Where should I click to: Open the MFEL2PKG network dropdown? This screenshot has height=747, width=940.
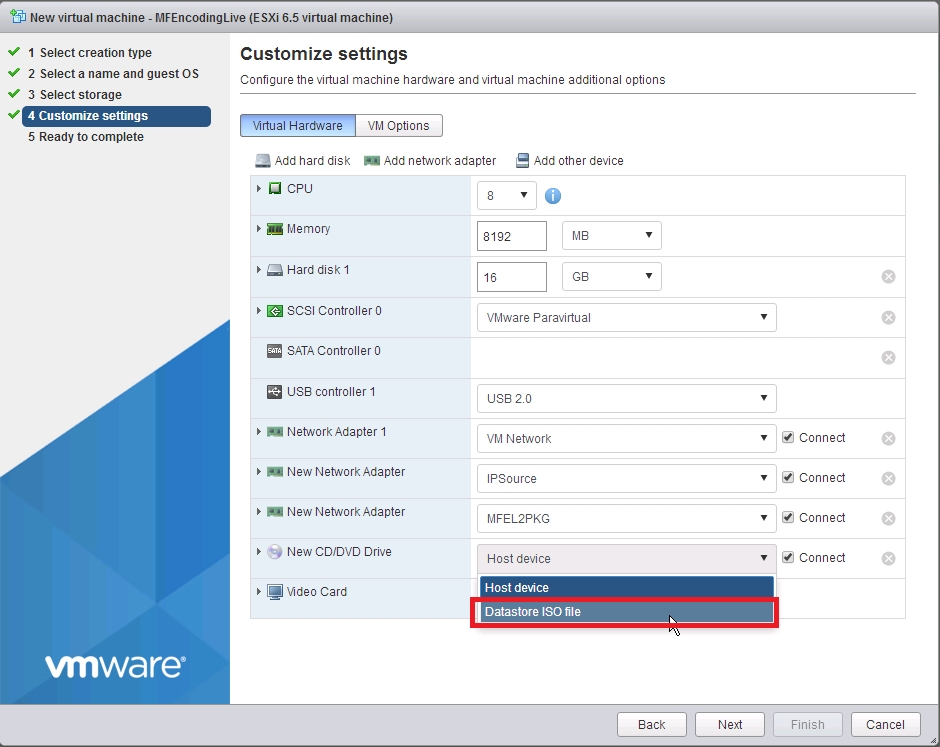(626, 518)
